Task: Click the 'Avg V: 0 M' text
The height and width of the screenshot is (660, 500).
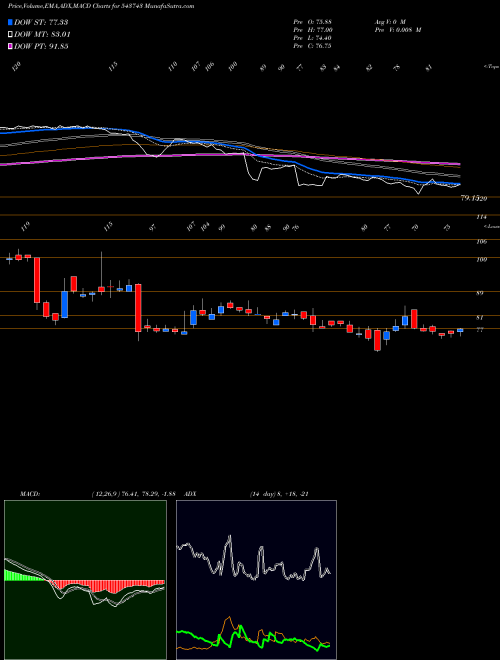Action: tap(389, 22)
